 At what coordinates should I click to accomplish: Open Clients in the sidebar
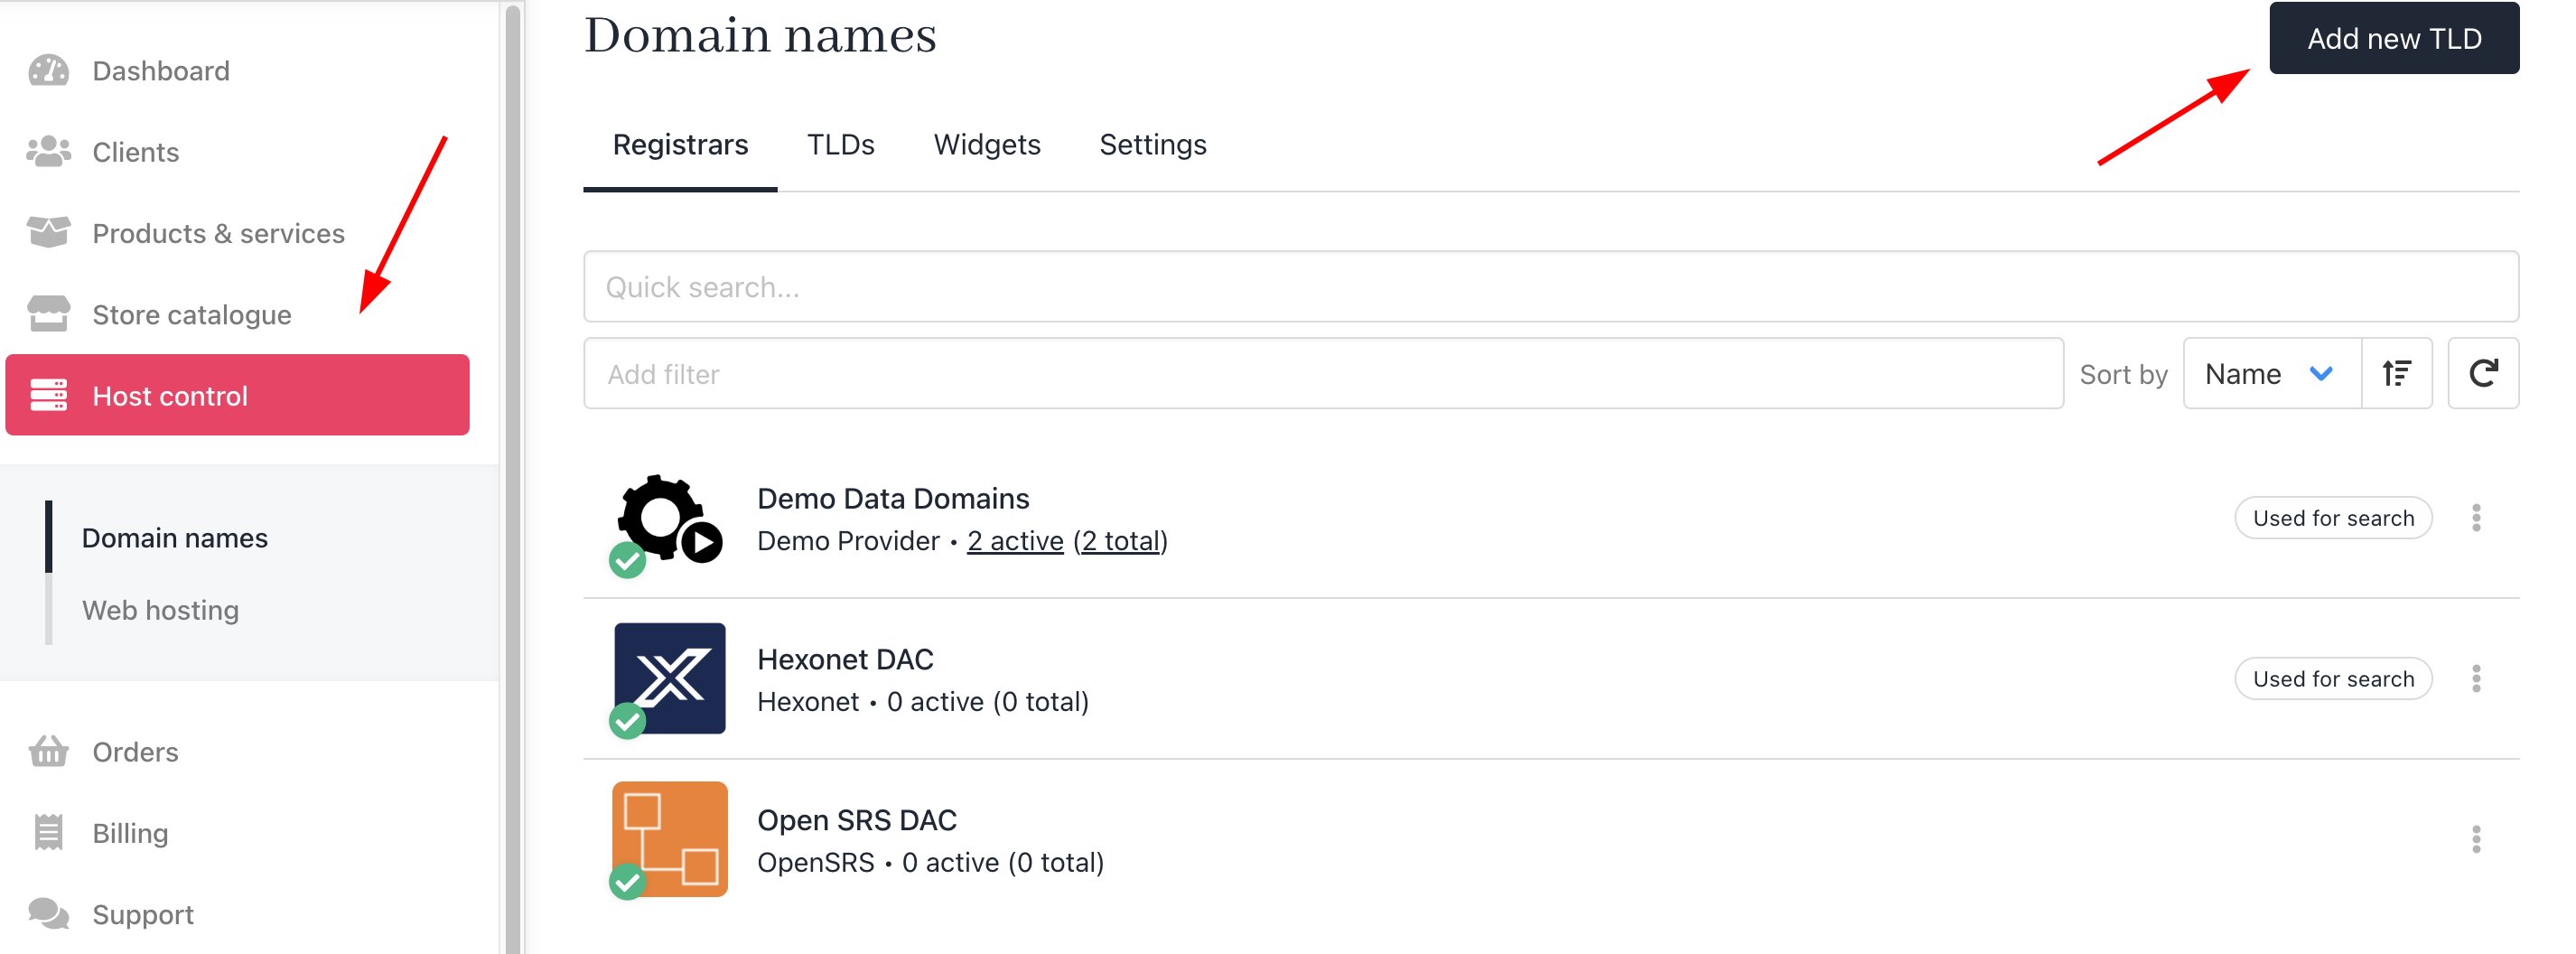(135, 152)
